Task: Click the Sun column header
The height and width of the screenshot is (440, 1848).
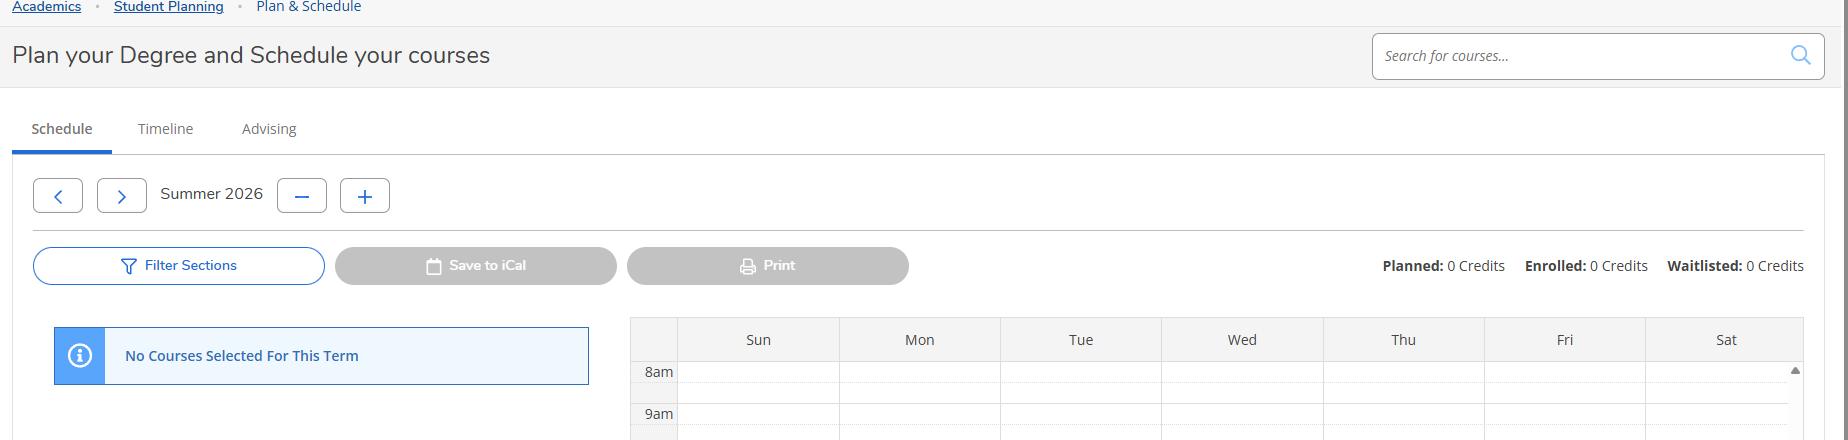Action: (x=758, y=340)
